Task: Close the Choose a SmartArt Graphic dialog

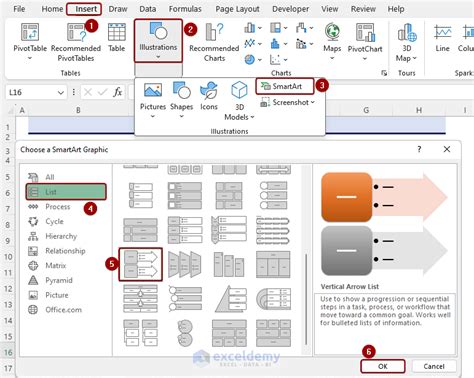Action: pos(447,149)
